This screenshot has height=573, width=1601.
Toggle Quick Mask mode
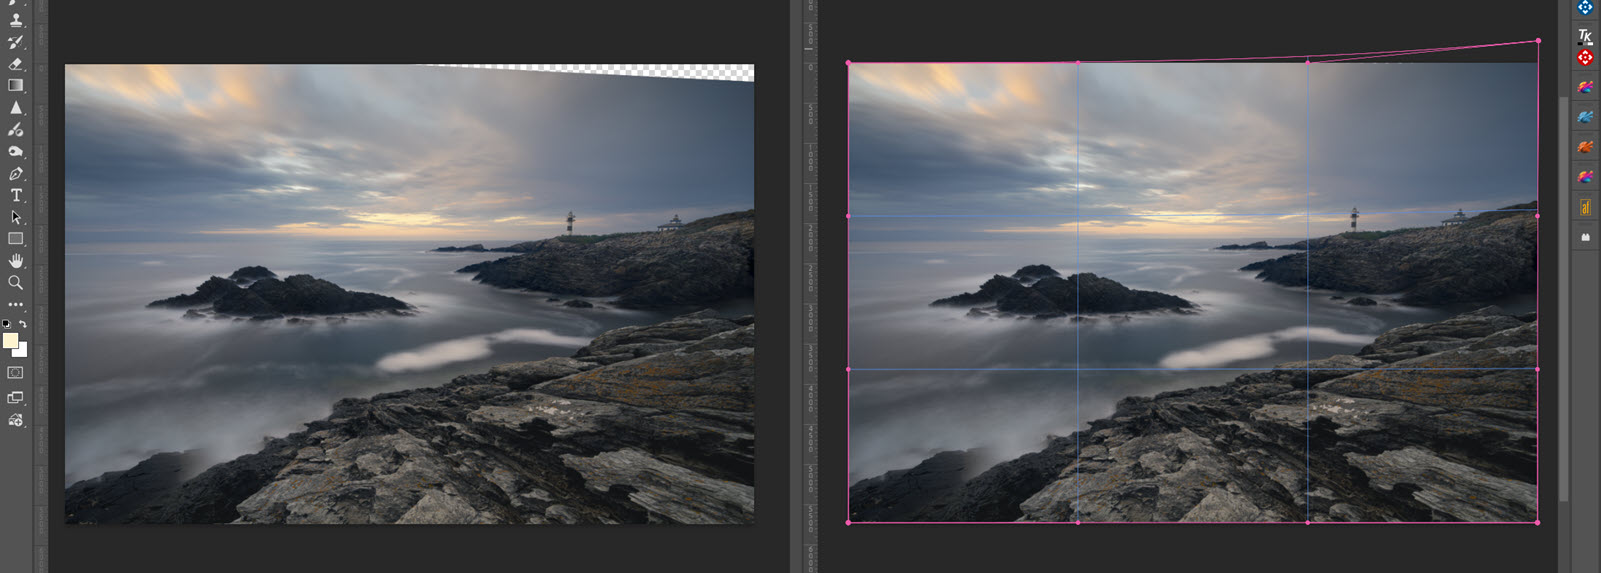pos(16,372)
